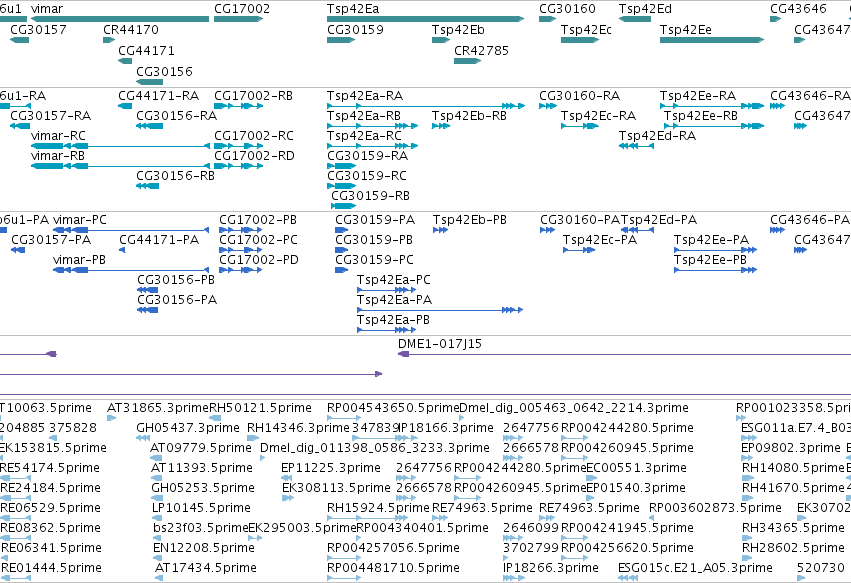
Task: Select the vimar gene bar
Action: pos(120,19)
